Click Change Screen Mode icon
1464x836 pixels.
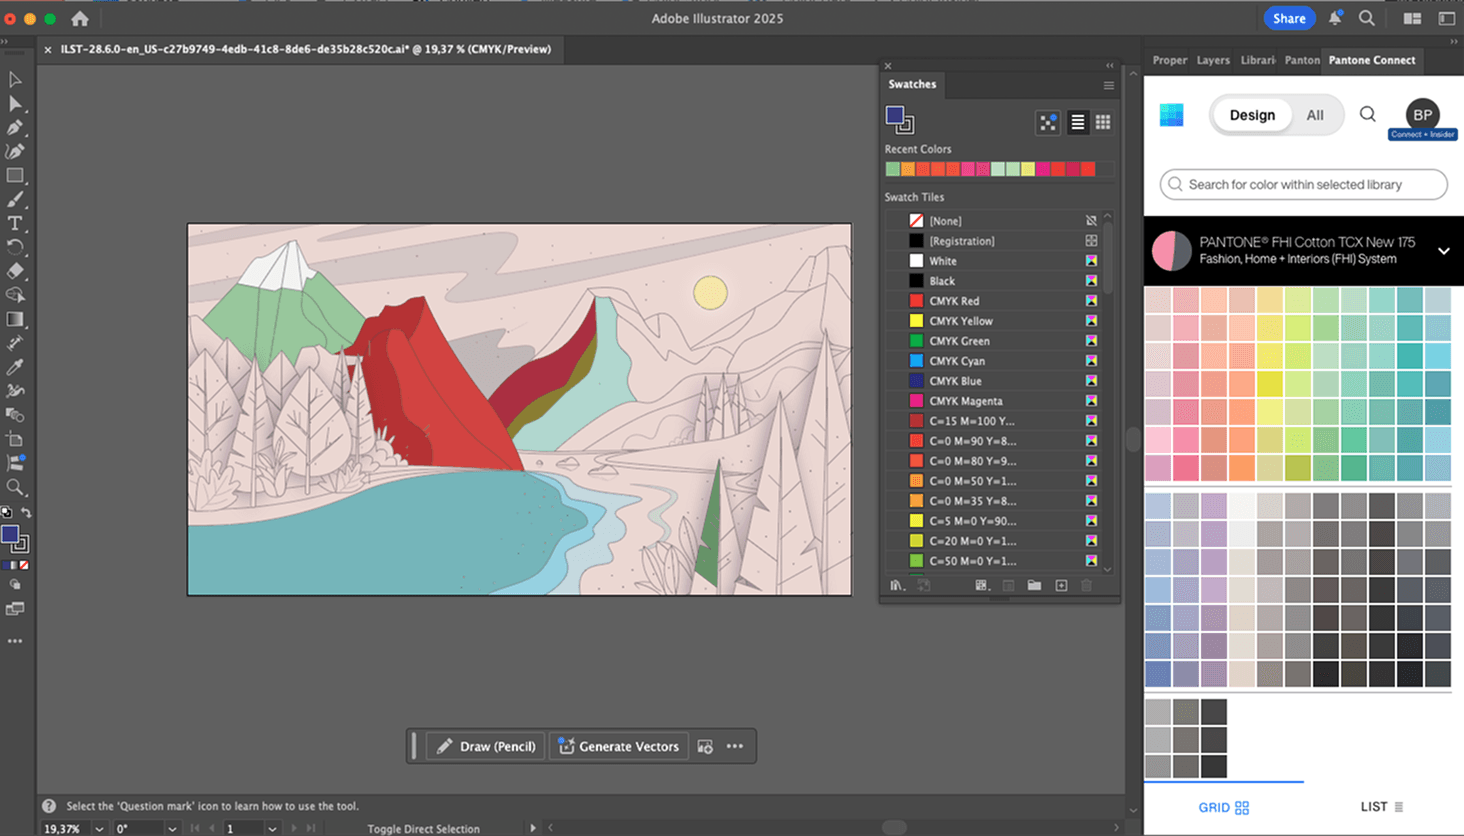(x=15, y=609)
